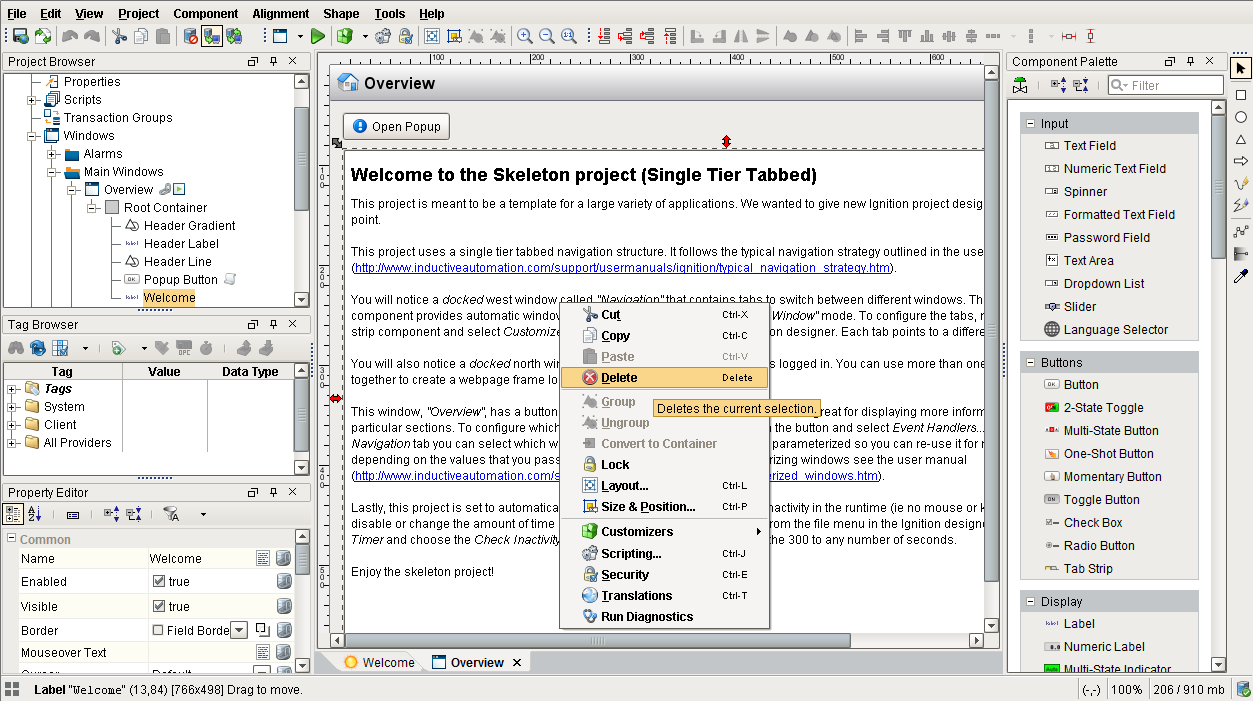This screenshot has height=701, width=1253.
Task: Select the Flip Horizontal icon in the shape toolbar
Action: (x=740, y=34)
